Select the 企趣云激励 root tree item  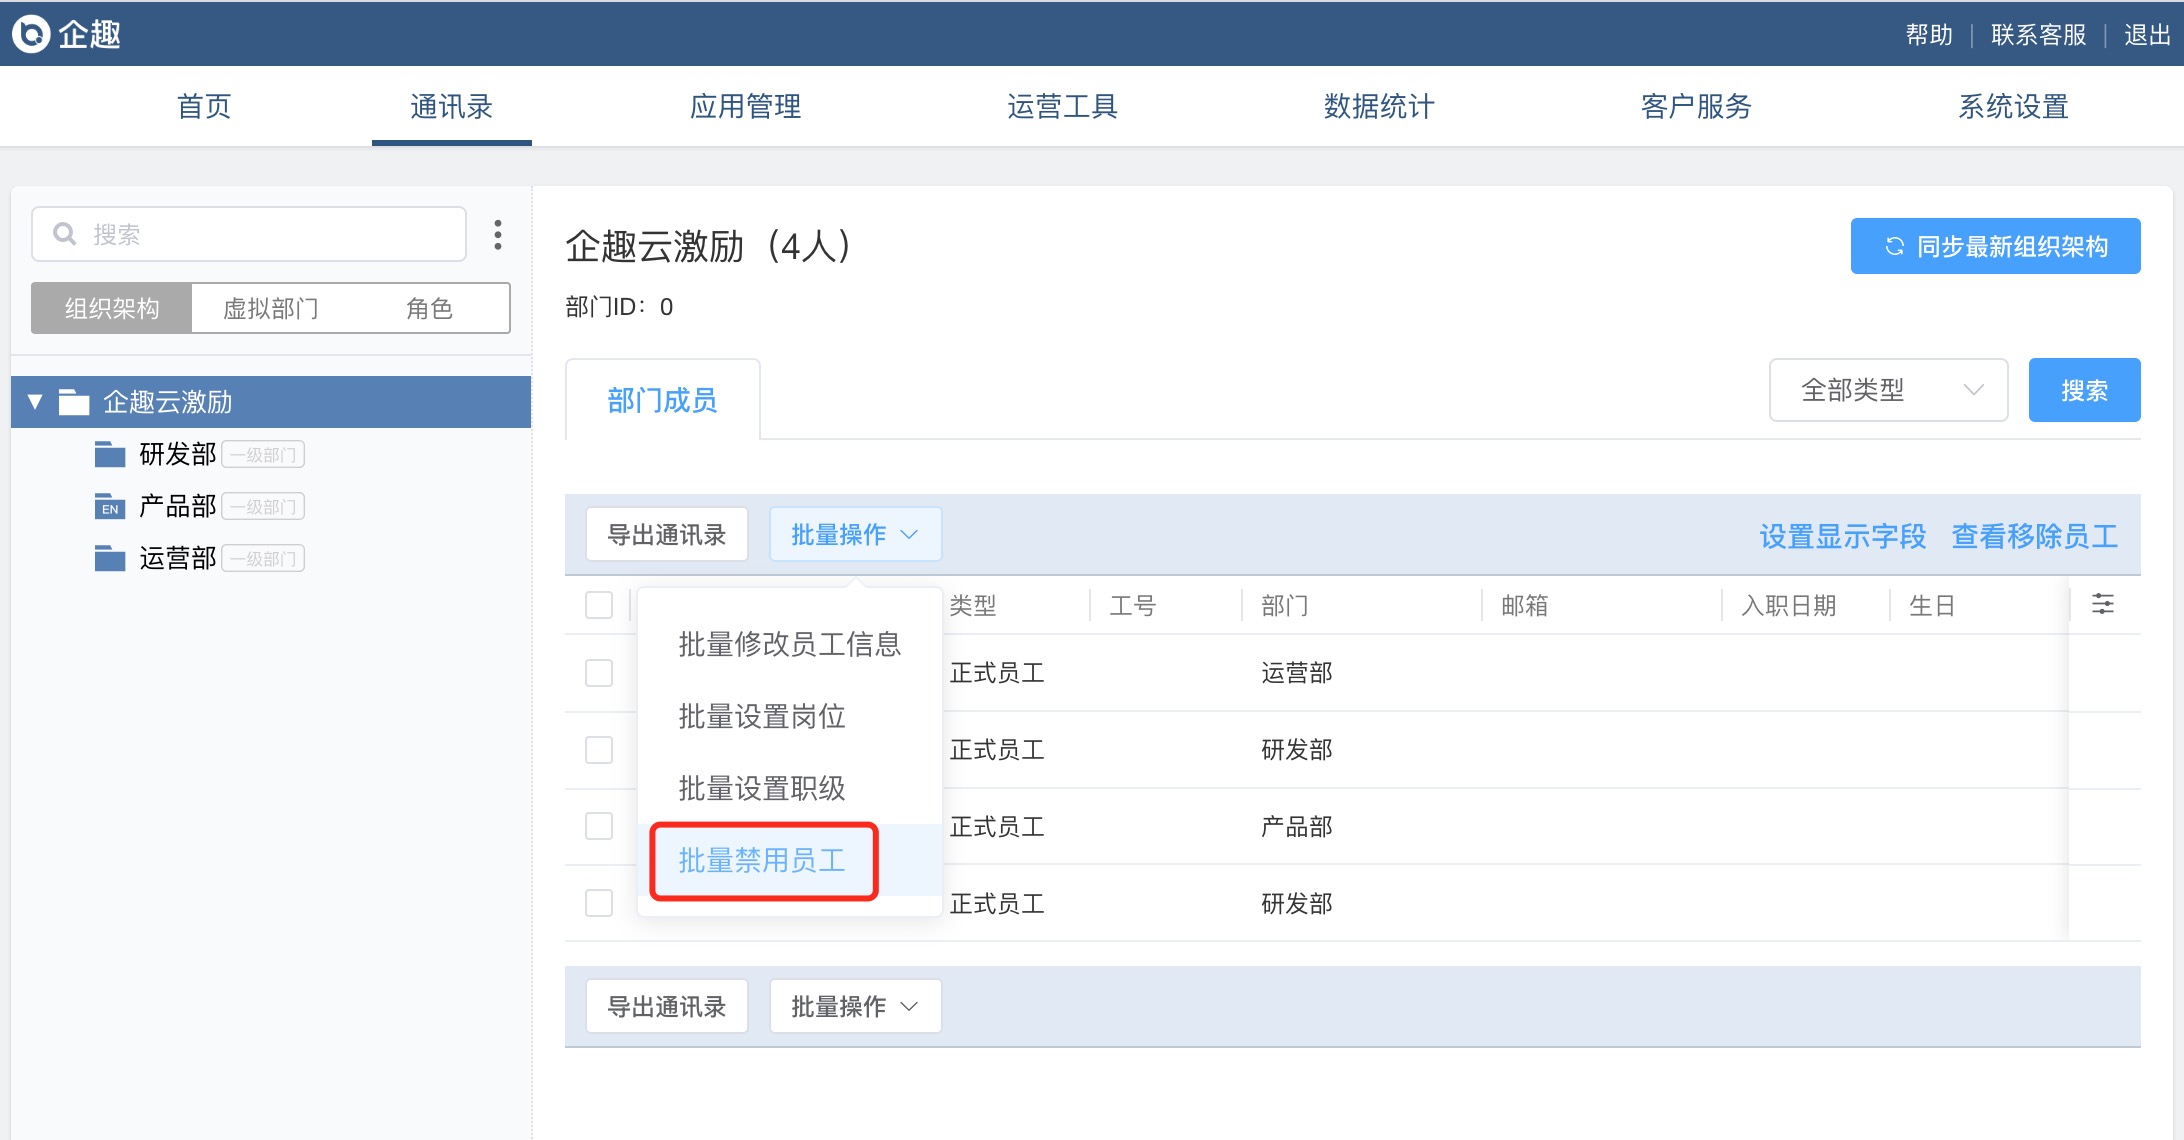271,402
